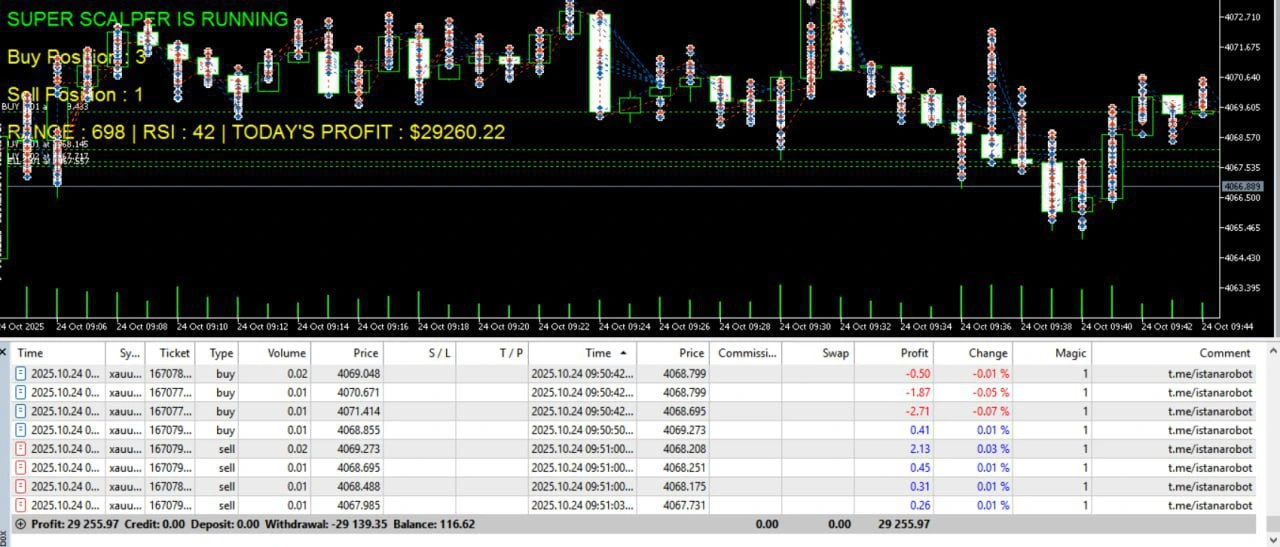Click the buy order icon for price 4068.855
This screenshot has width=1280, height=547.
point(22,430)
